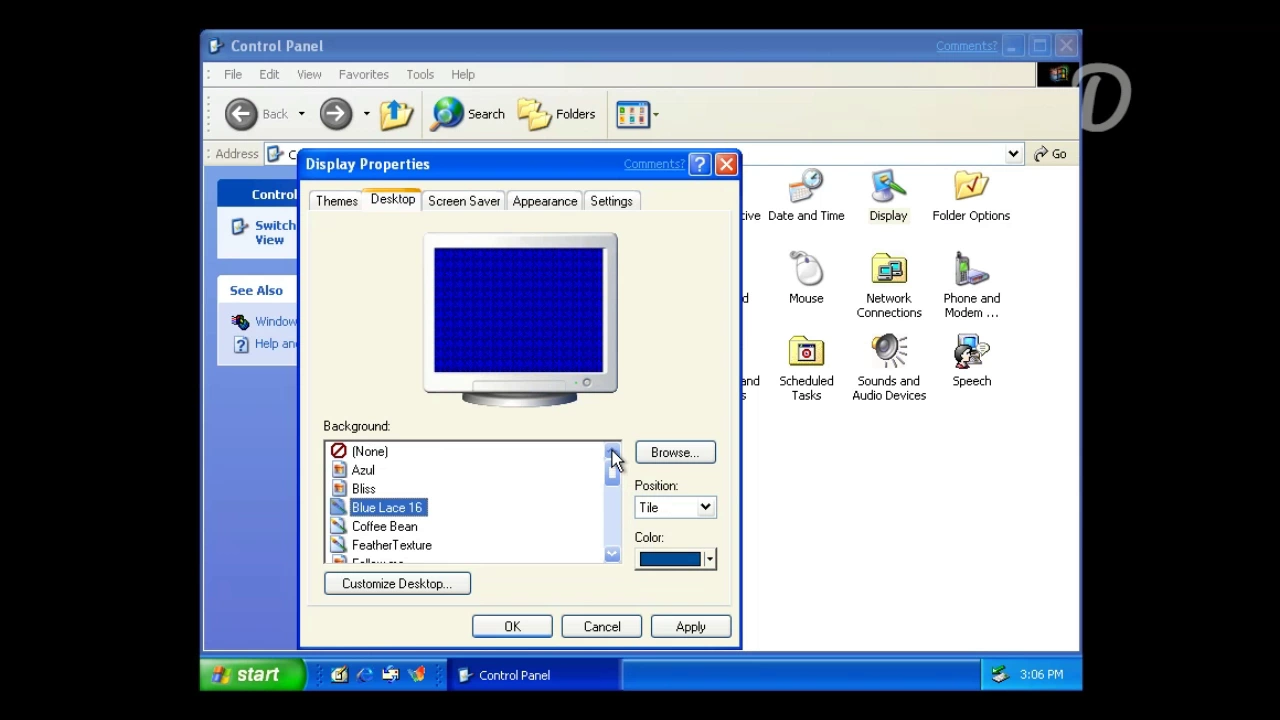
Task: Switch to the Screen Saver tab
Action: click(464, 201)
